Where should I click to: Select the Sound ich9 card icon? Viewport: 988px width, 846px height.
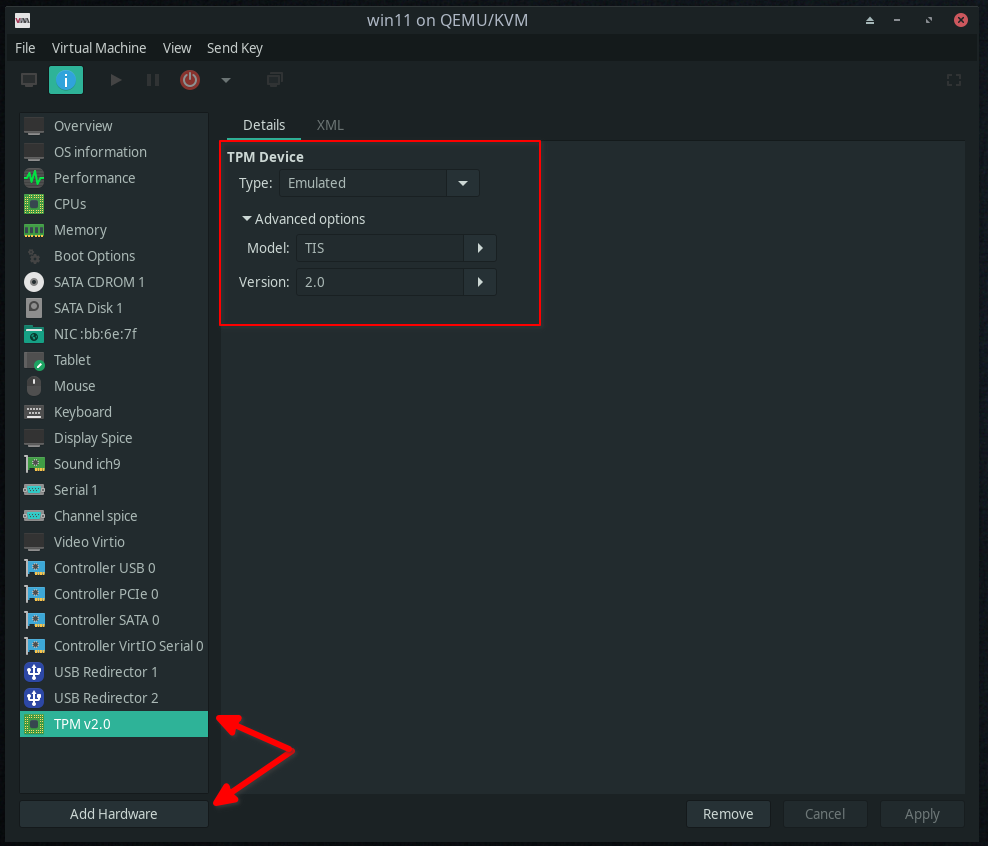(34, 464)
